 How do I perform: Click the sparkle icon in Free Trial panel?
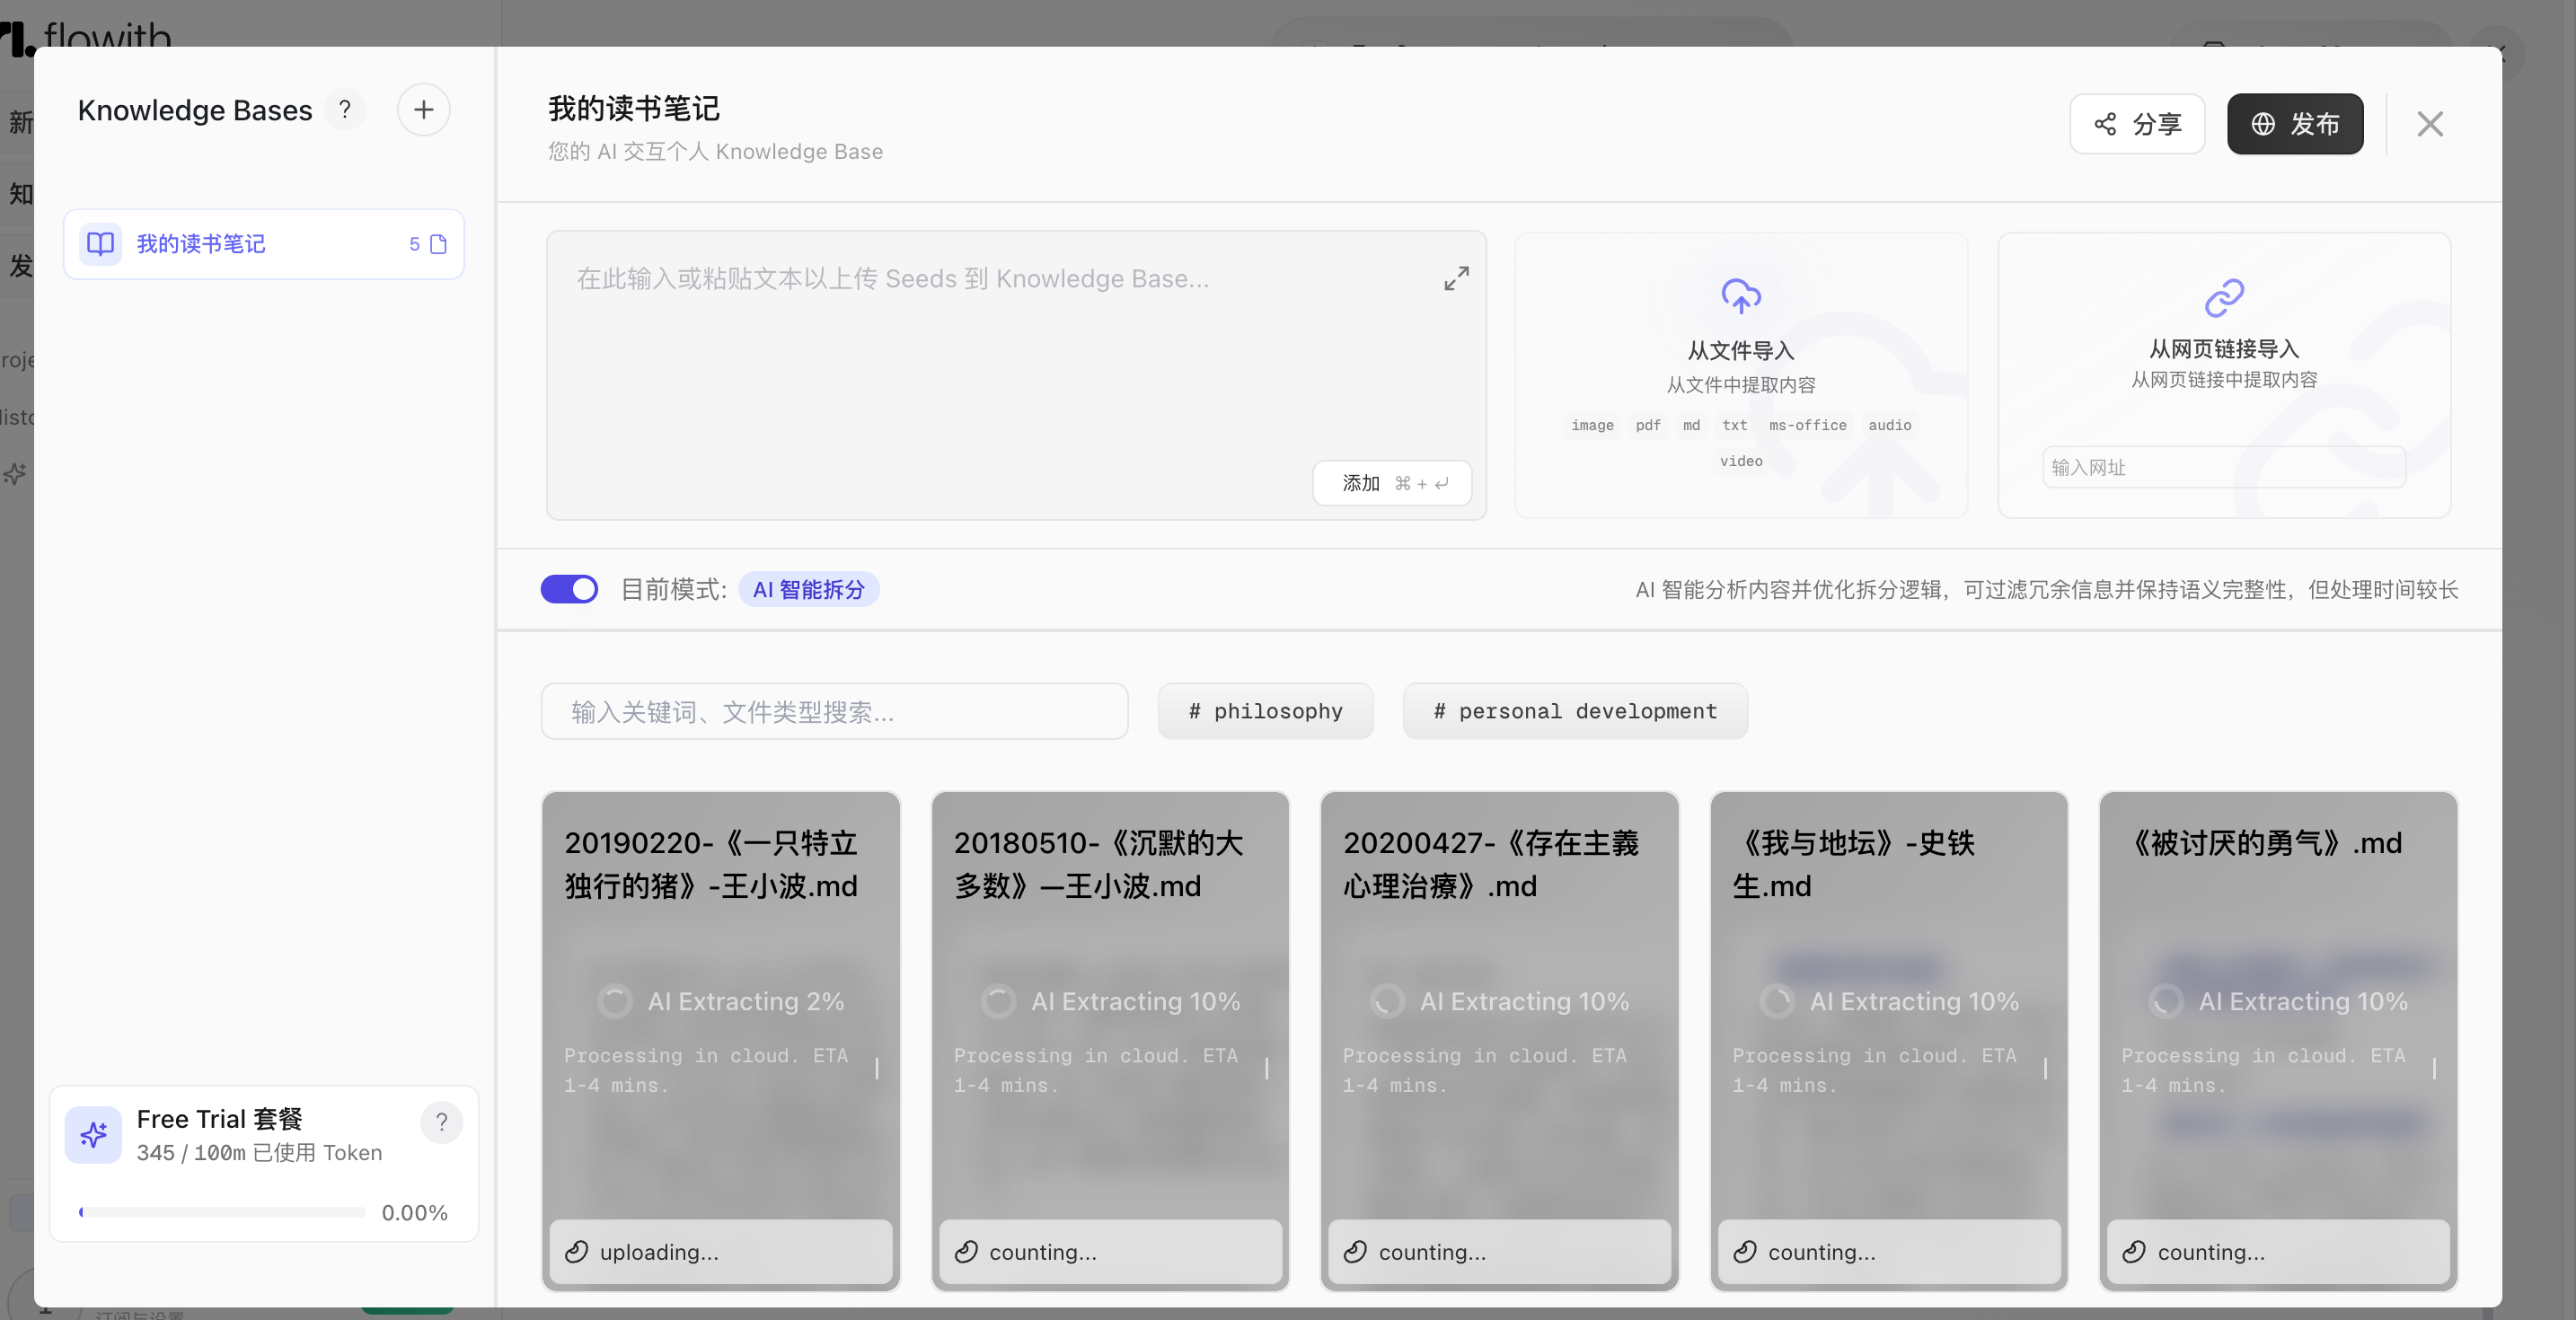tap(93, 1134)
